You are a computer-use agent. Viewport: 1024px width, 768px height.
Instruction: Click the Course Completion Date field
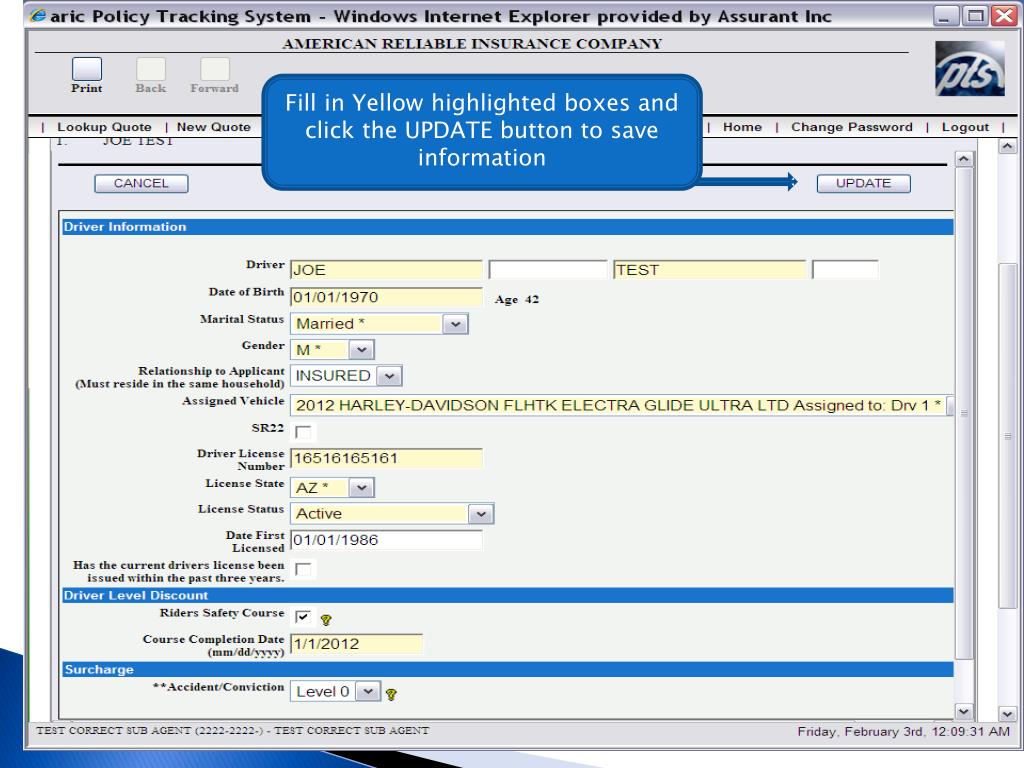click(x=356, y=643)
